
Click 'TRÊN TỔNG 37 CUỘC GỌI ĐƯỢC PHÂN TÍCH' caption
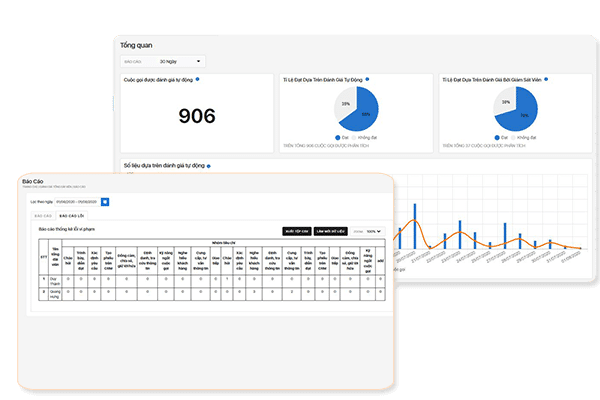coord(484,146)
